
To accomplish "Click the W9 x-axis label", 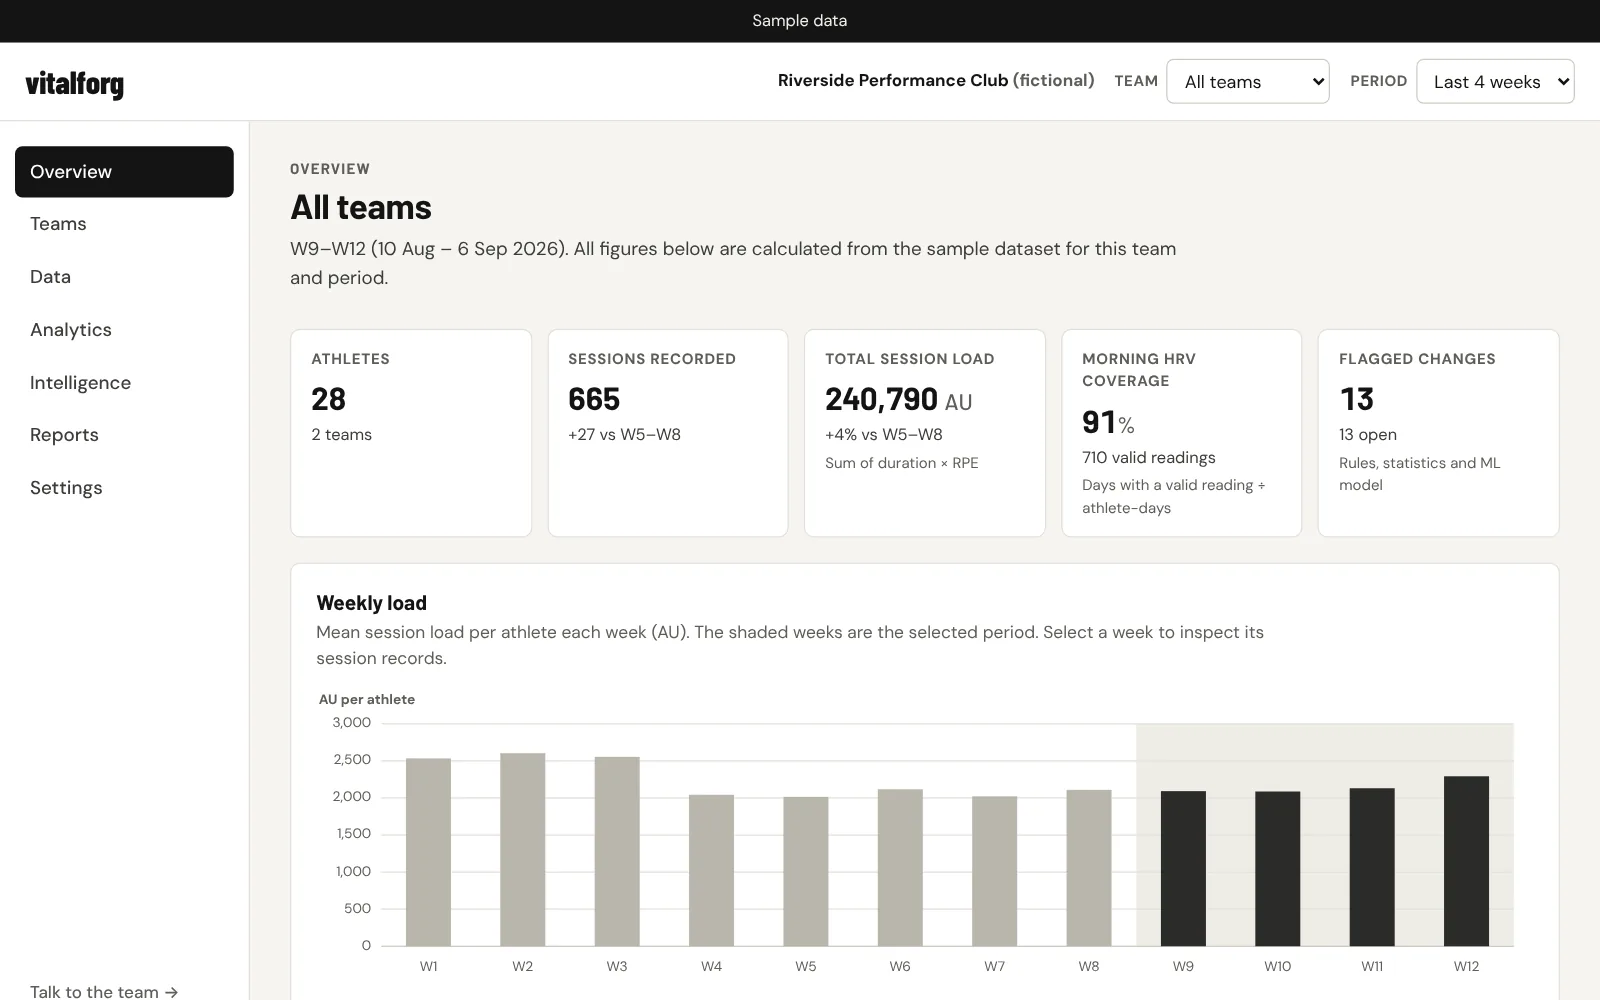I will 1183,966.
